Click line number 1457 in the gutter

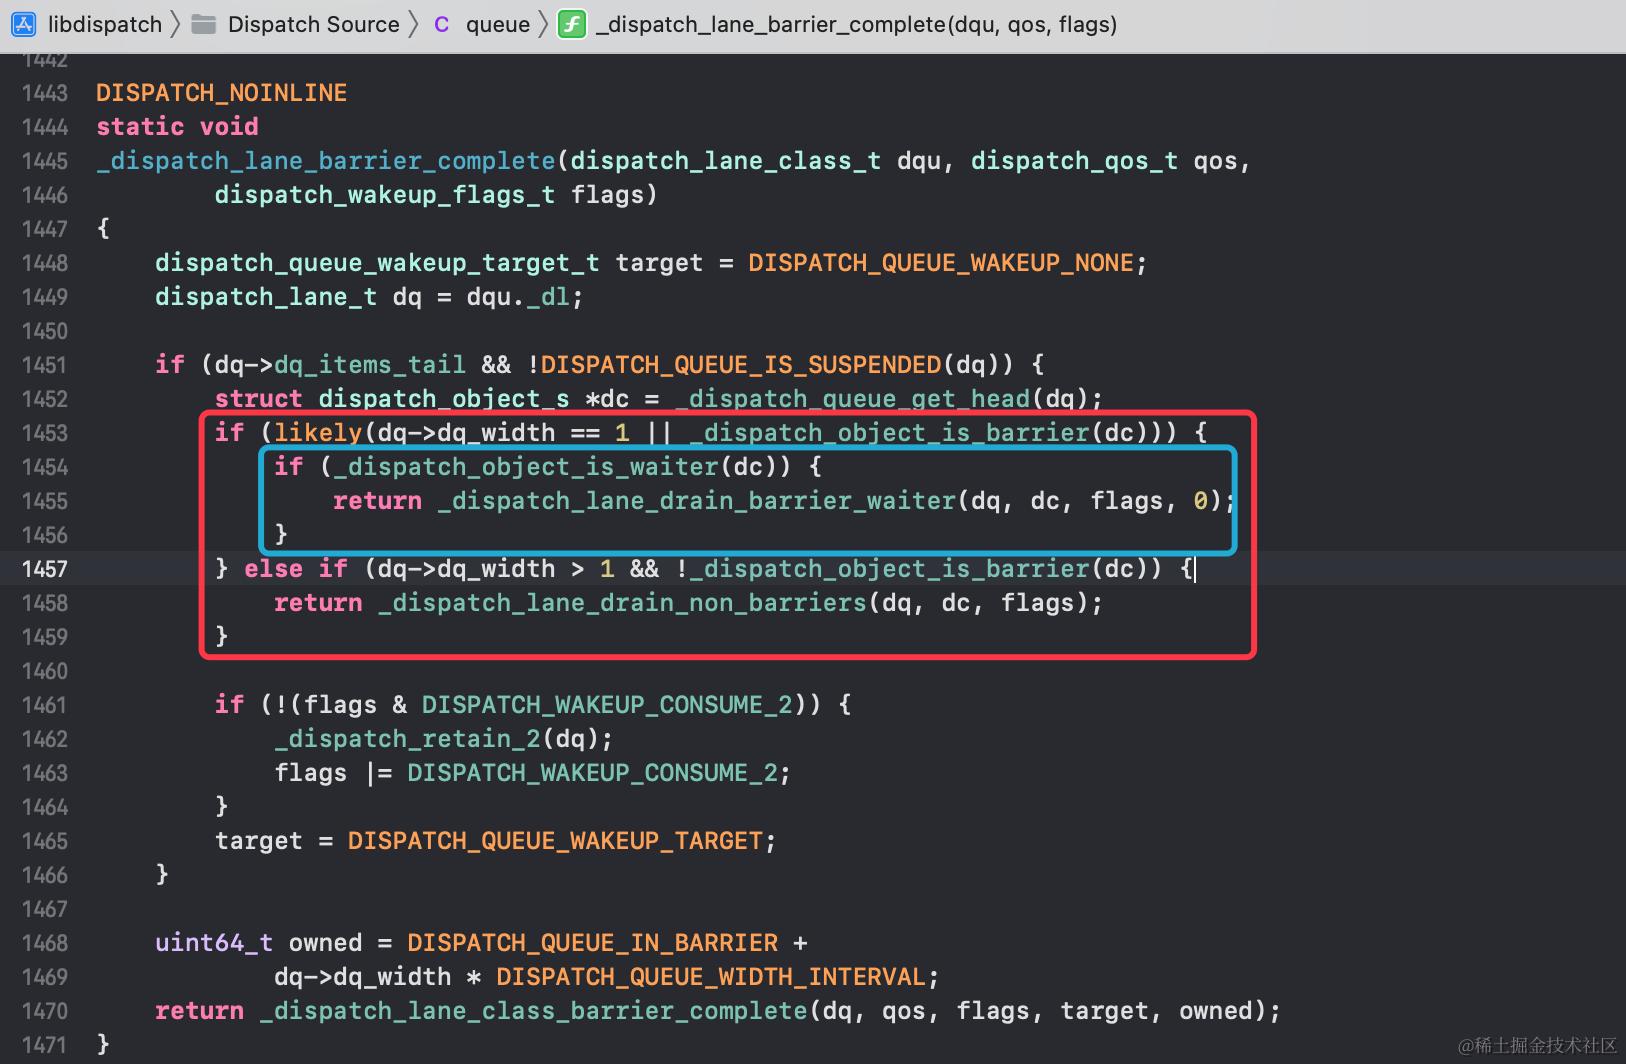(45, 569)
